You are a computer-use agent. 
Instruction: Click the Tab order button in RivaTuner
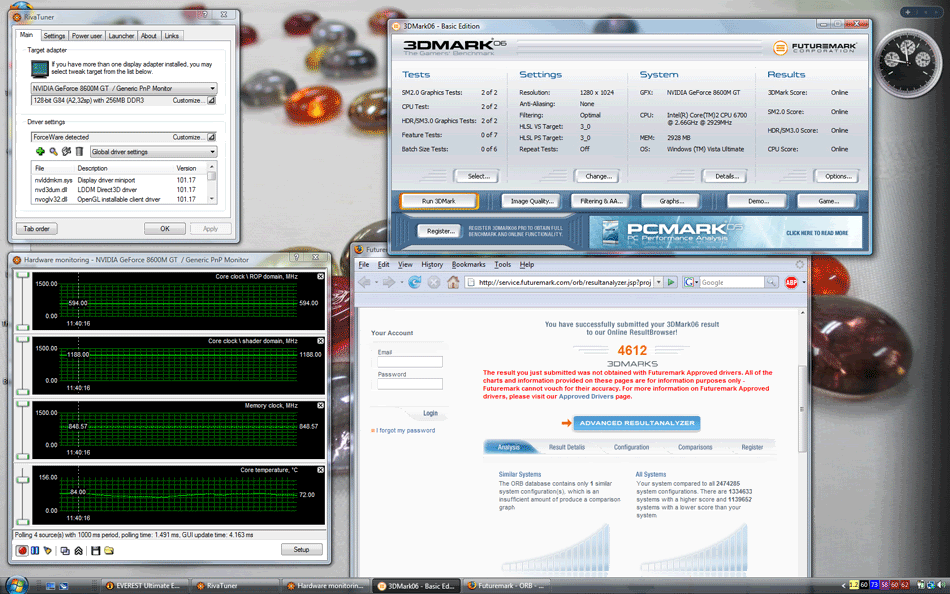[36, 229]
